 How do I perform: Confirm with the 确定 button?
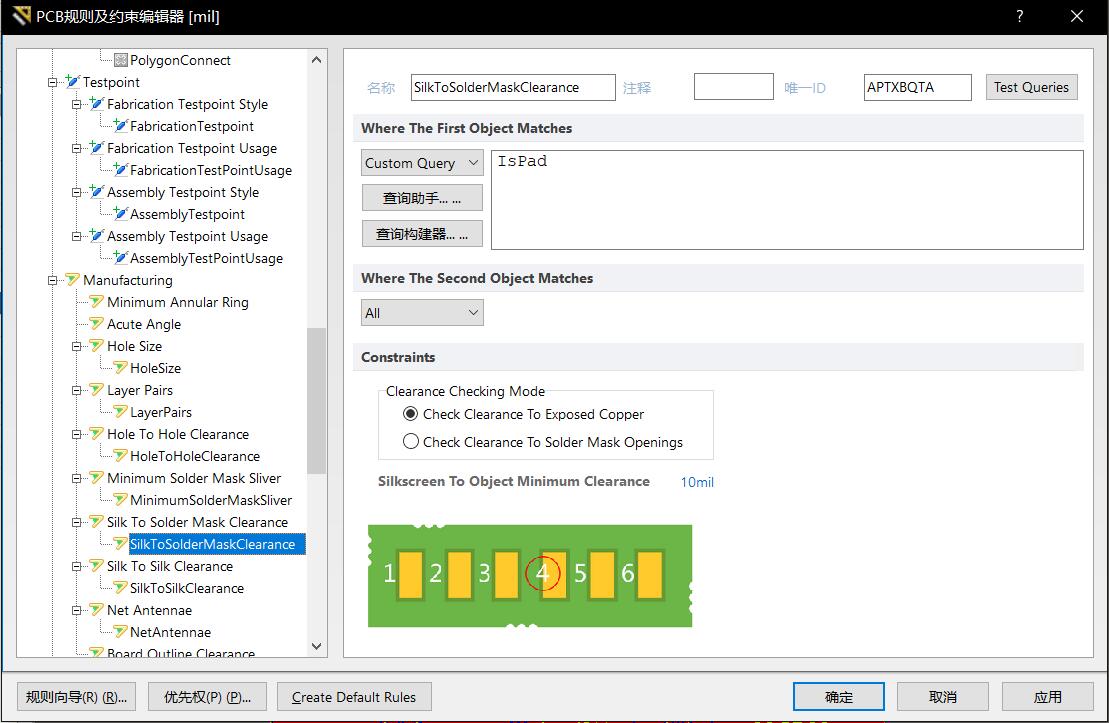[839, 697]
